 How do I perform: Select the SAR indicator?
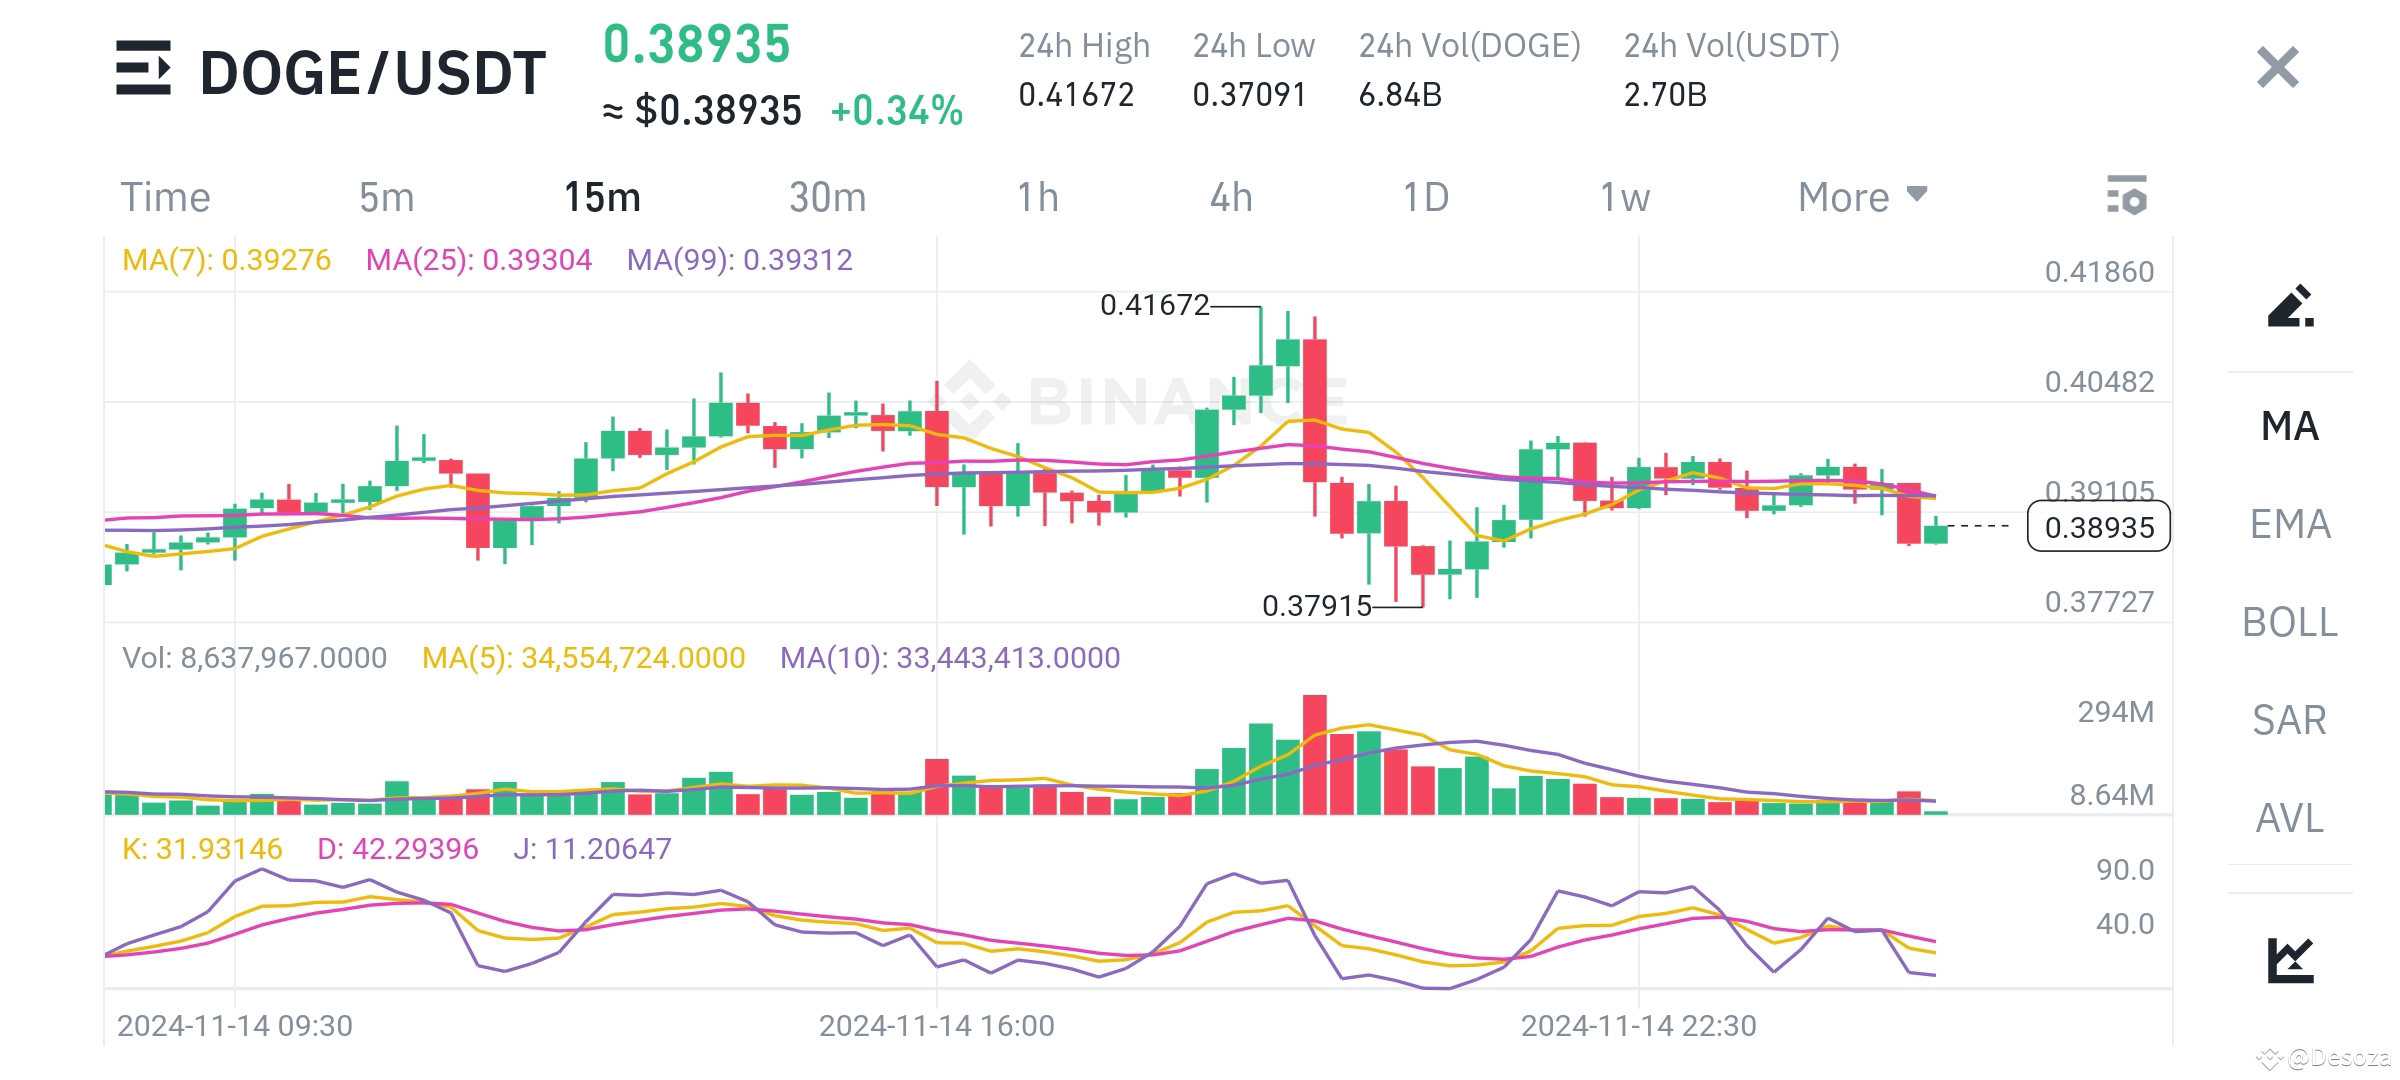click(x=2289, y=720)
